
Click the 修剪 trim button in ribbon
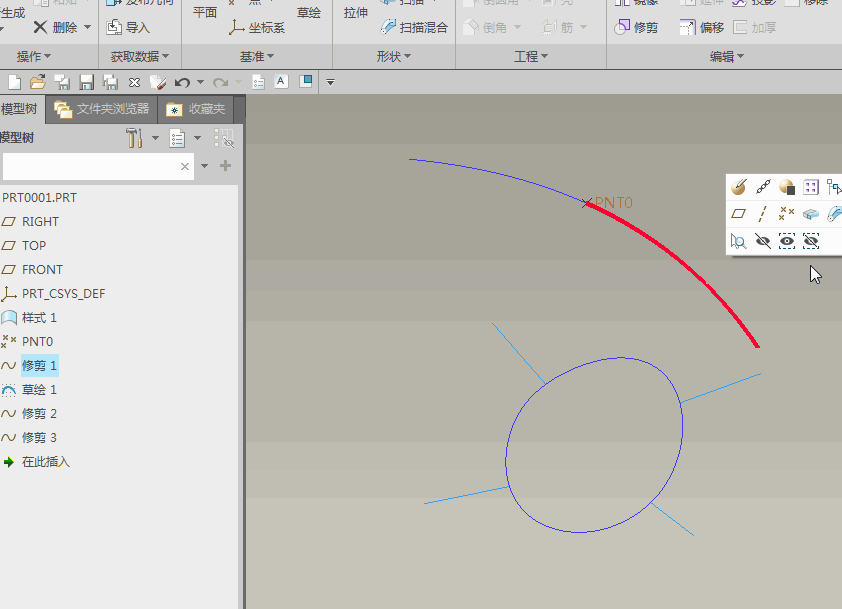(x=636, y=27)
